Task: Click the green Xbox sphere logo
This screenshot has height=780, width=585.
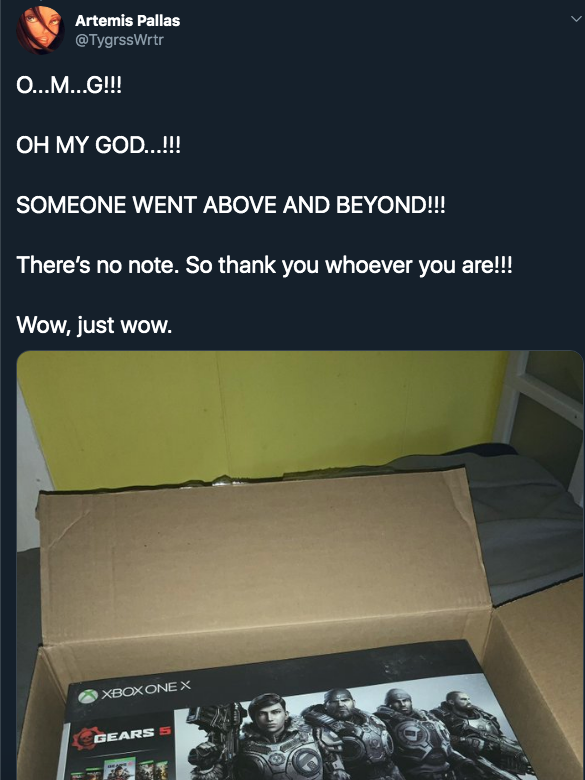Action: point(88,695)
